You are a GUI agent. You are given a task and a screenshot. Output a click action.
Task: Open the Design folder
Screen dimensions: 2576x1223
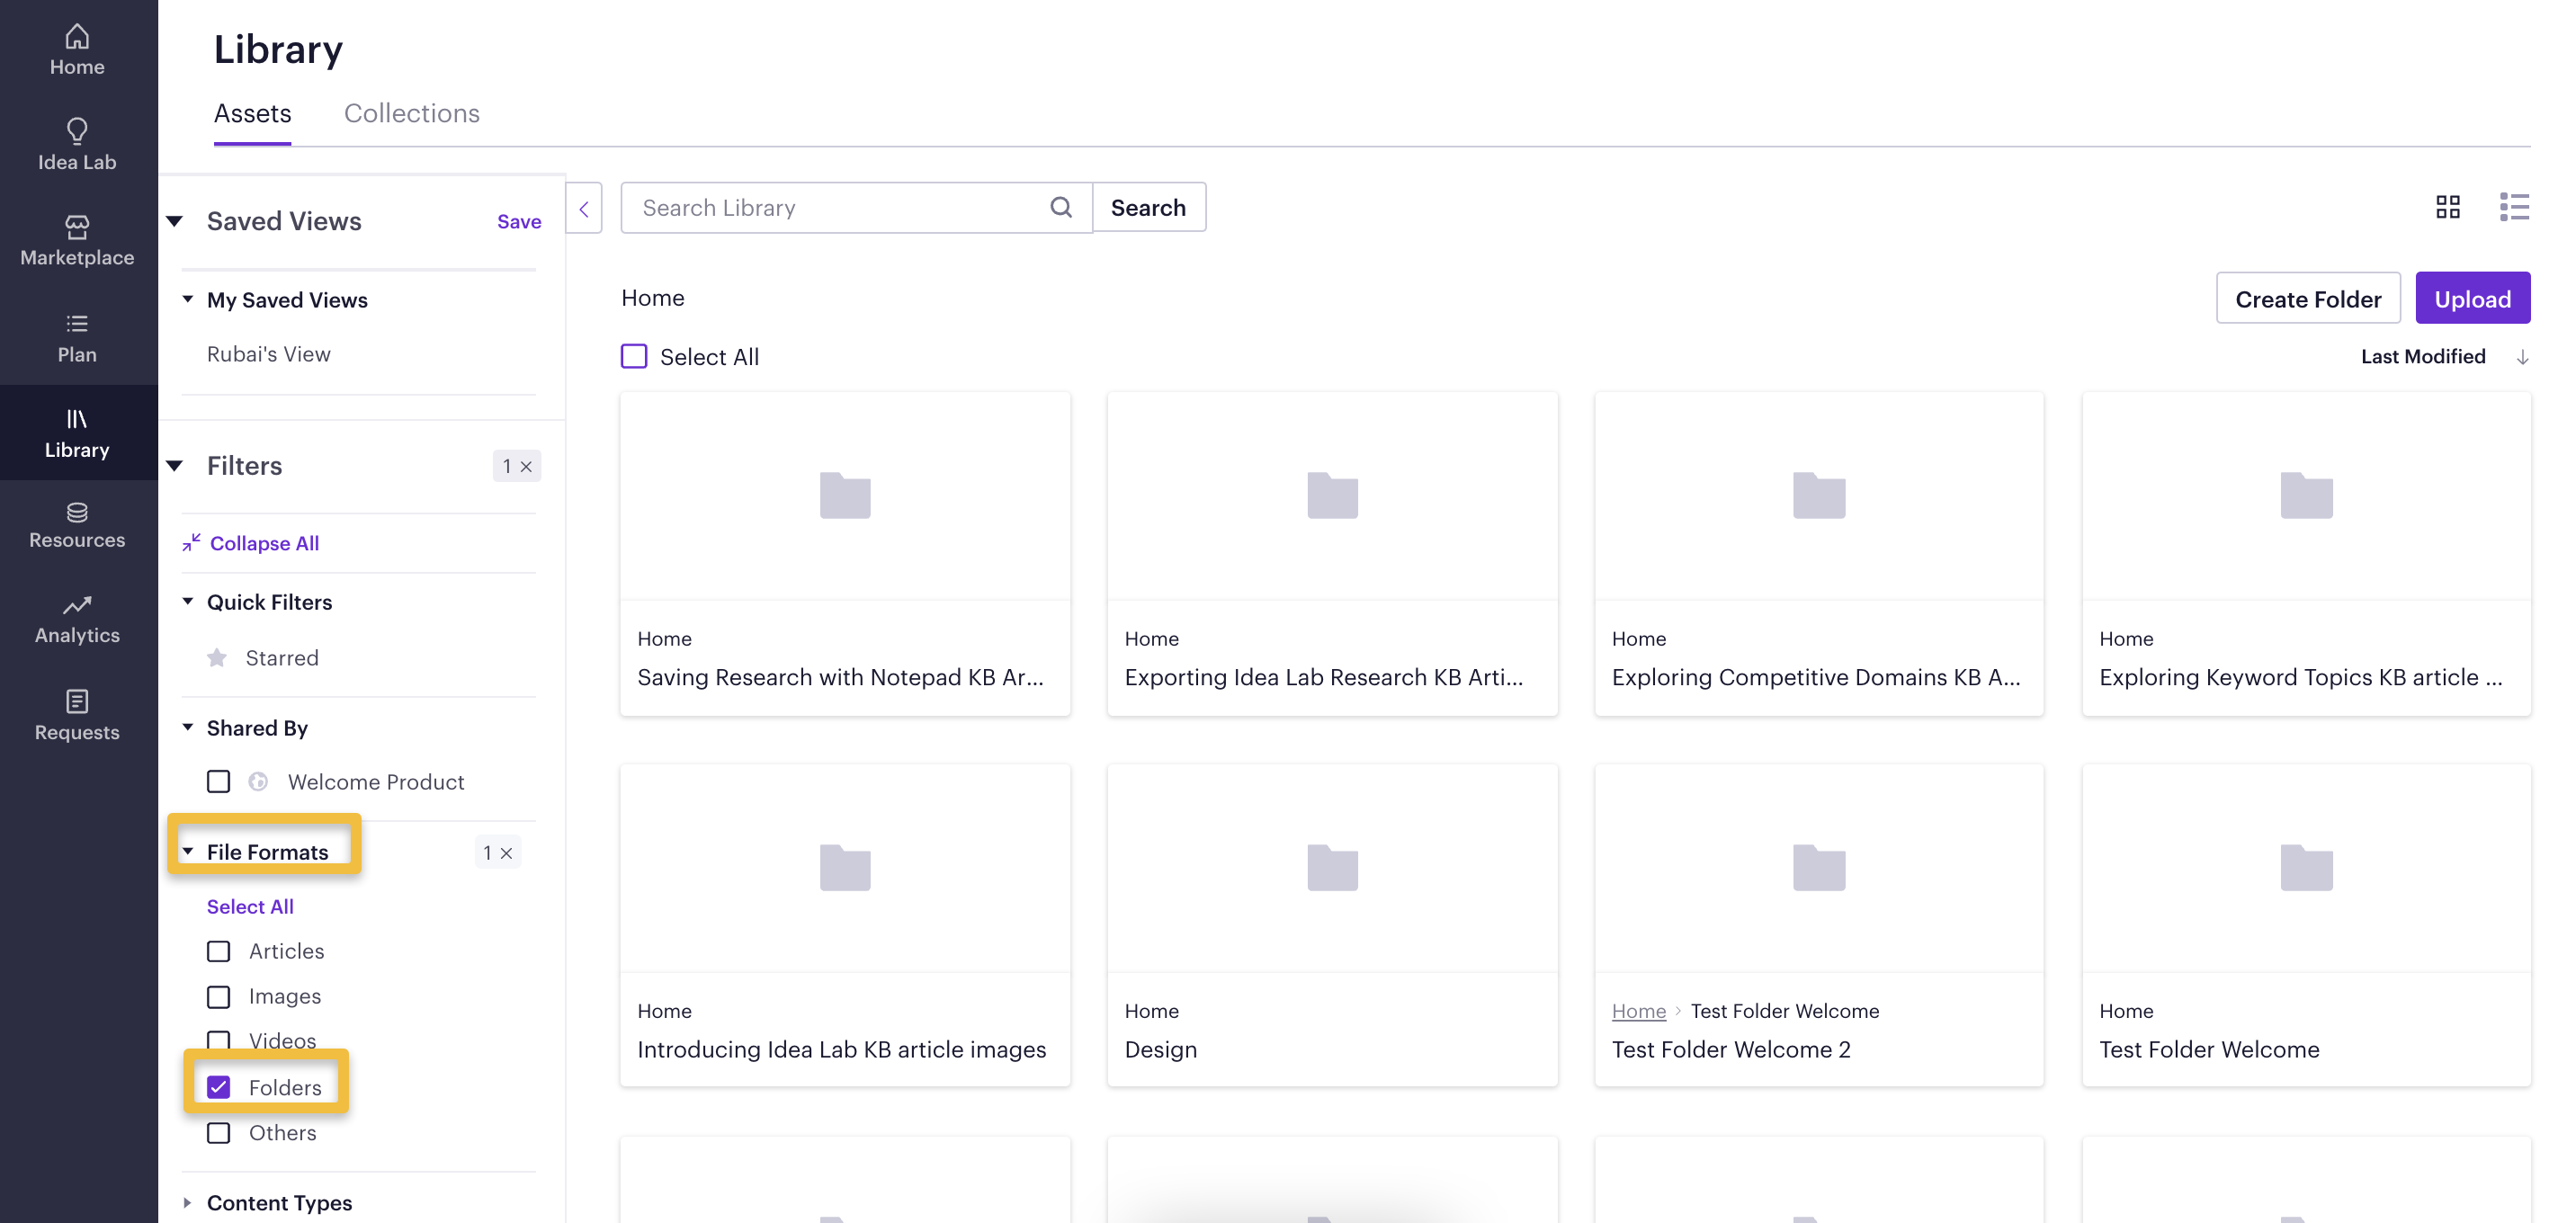click(1332, 925)
